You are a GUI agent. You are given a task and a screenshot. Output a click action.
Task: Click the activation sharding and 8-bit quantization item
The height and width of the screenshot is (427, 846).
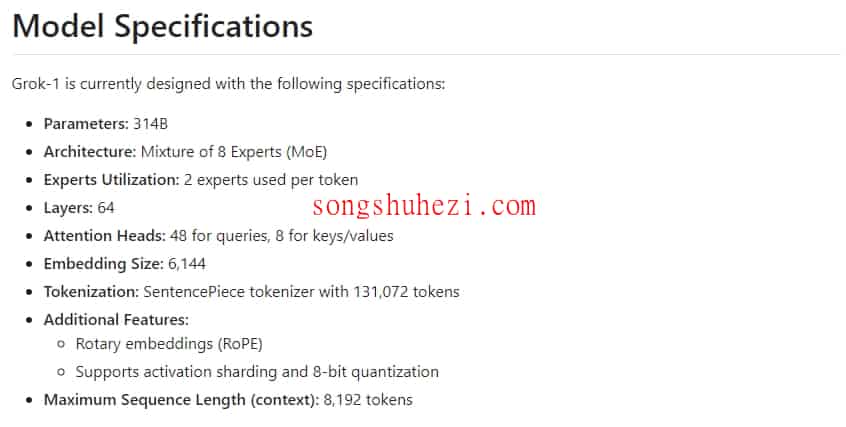point(257,372)
